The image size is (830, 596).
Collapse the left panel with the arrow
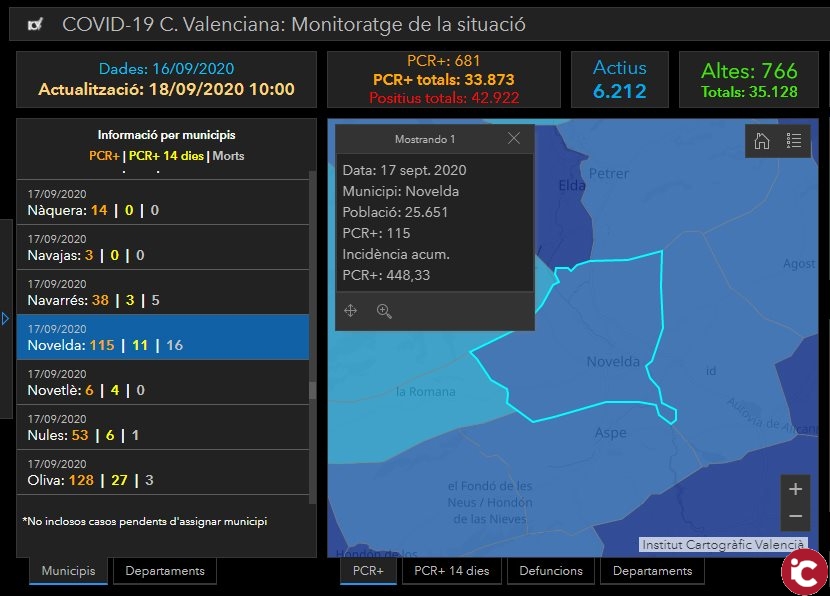[5, 319]
